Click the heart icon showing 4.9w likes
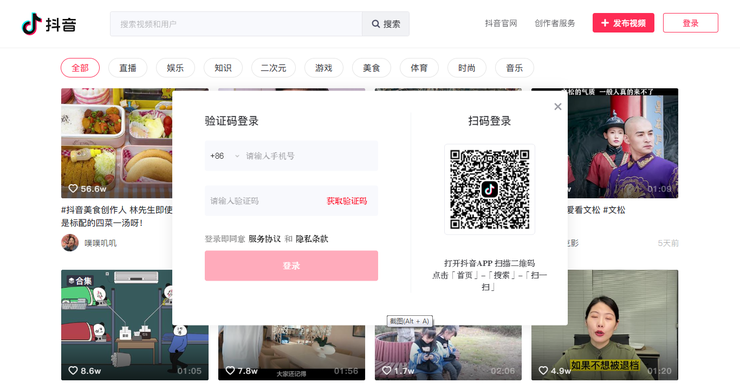The height and width of the screenshot is (383, 740). point(543,371)
